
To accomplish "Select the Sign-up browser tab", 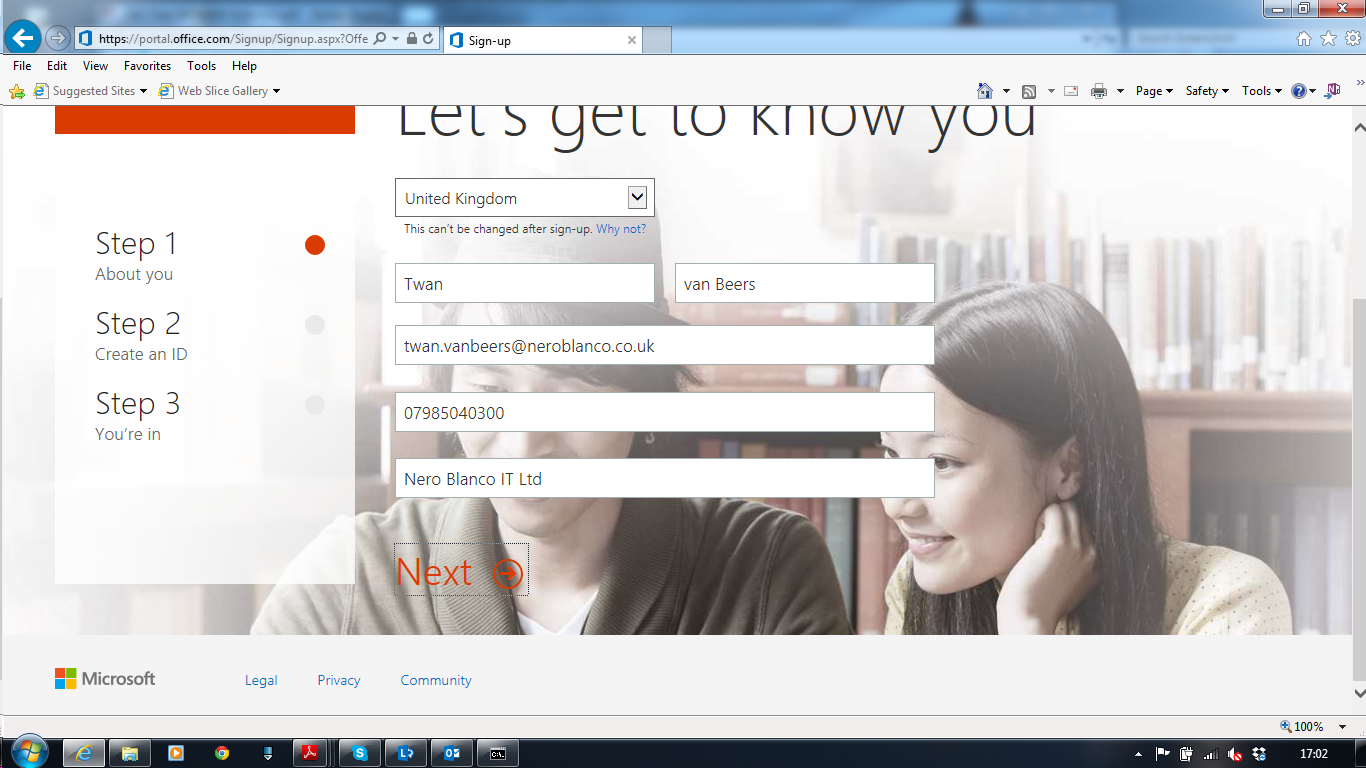I will tap(542, 40).
